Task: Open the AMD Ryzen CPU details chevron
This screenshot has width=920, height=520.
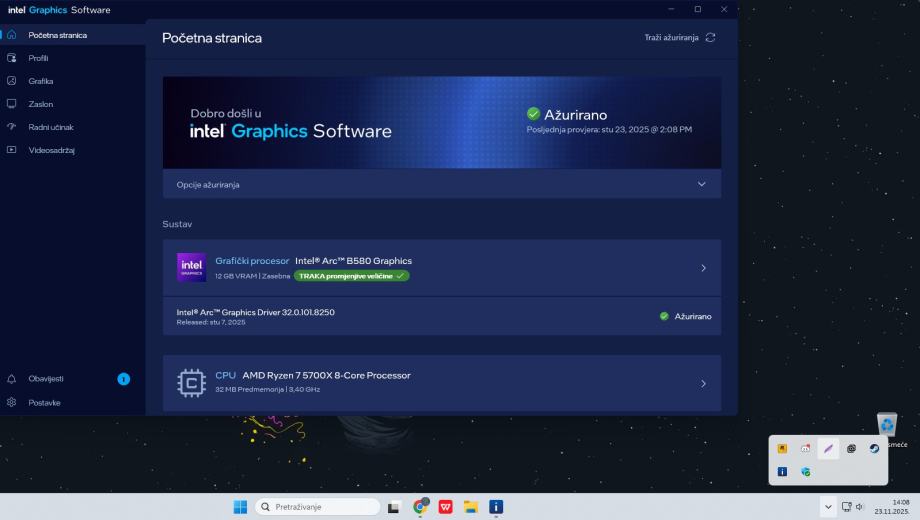Action: coord(703,384)
